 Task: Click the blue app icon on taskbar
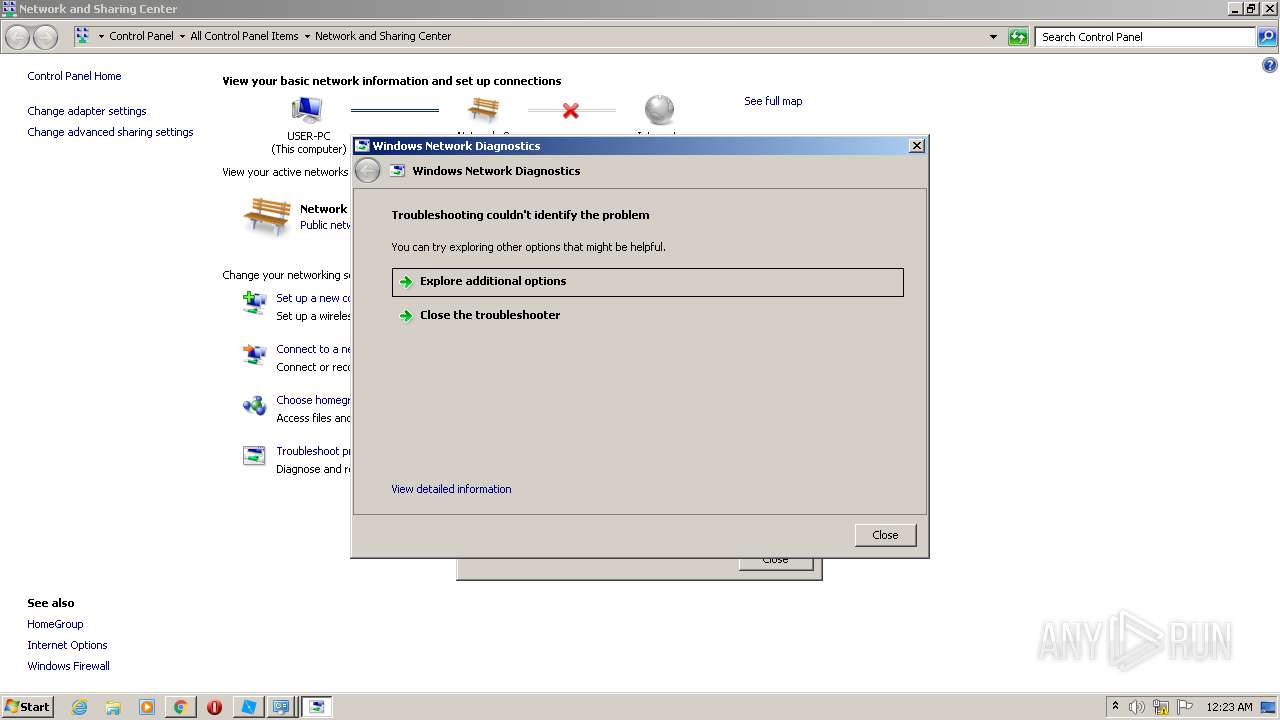coord(248,707)
